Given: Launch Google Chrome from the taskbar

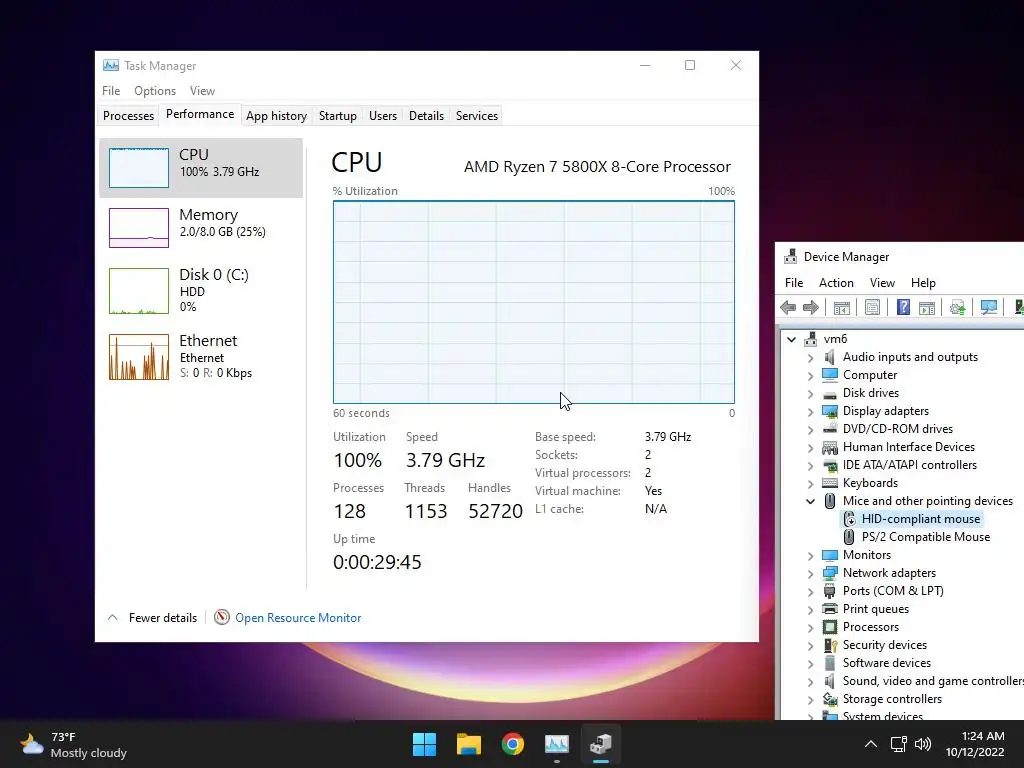Looking at the screenshot, I should click(x=513, y=744).
